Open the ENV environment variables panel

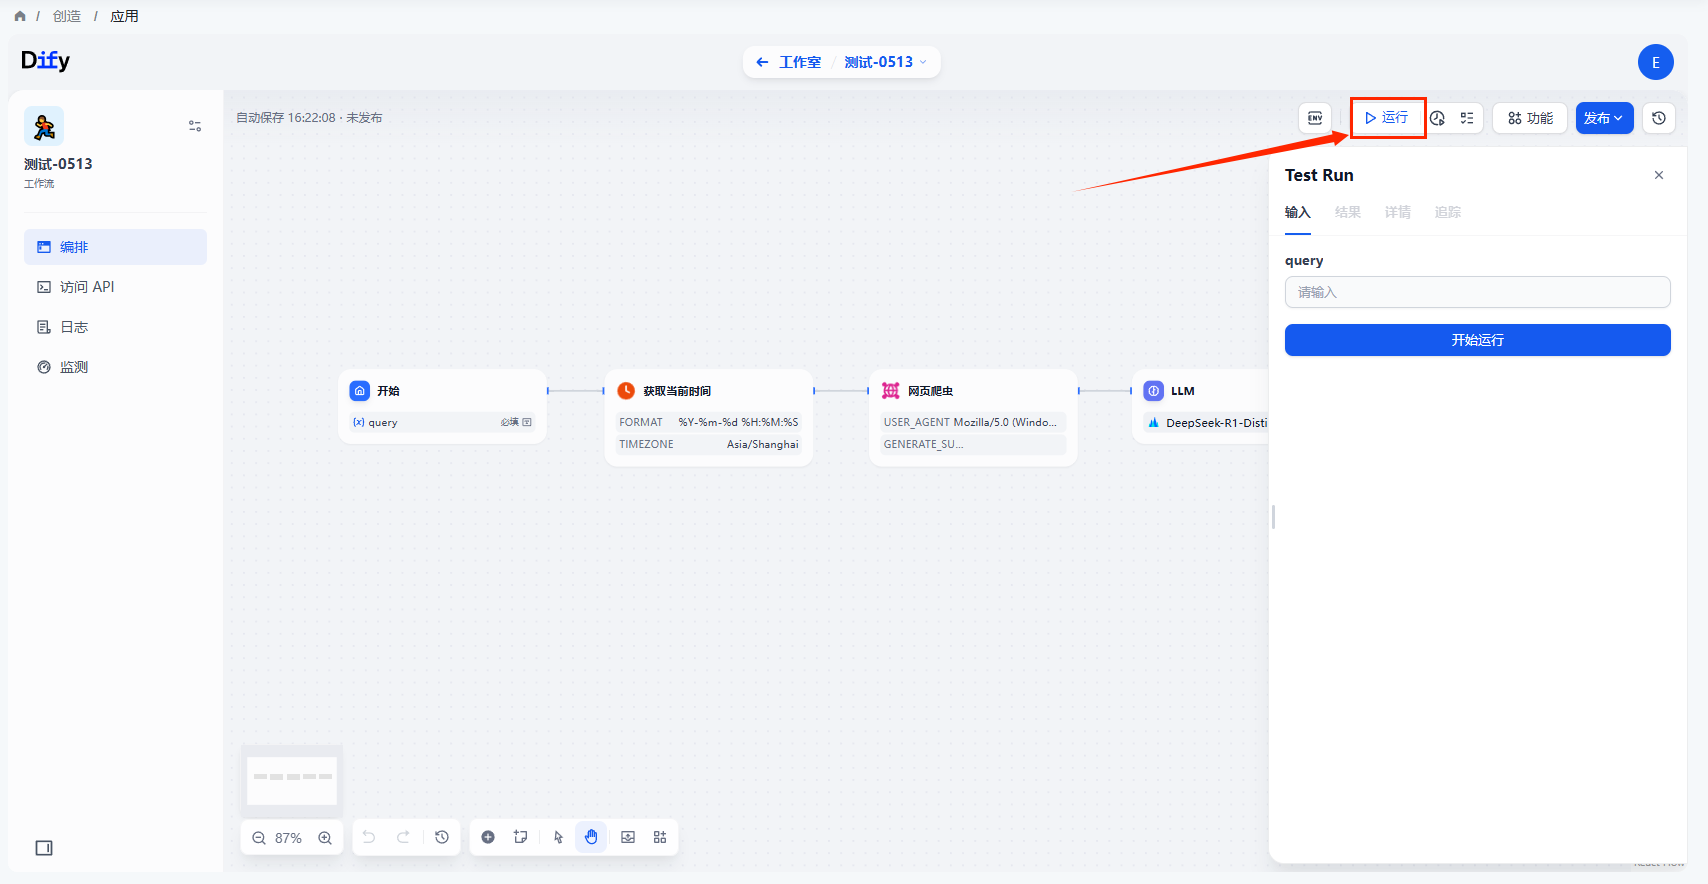point(1315,118)
